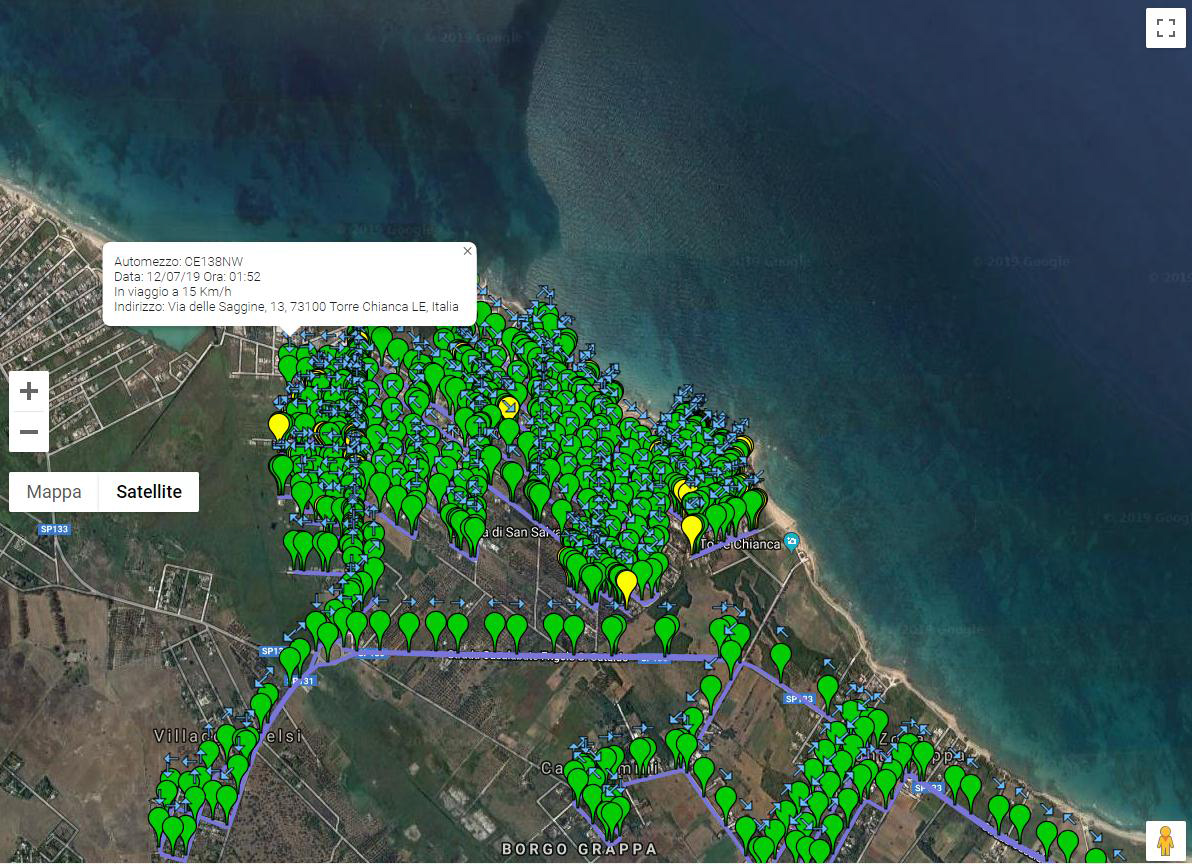Select yellow marker left of Torre Chianca label
The width and height of the screenshot is (1192, 864).
(691, 527)
